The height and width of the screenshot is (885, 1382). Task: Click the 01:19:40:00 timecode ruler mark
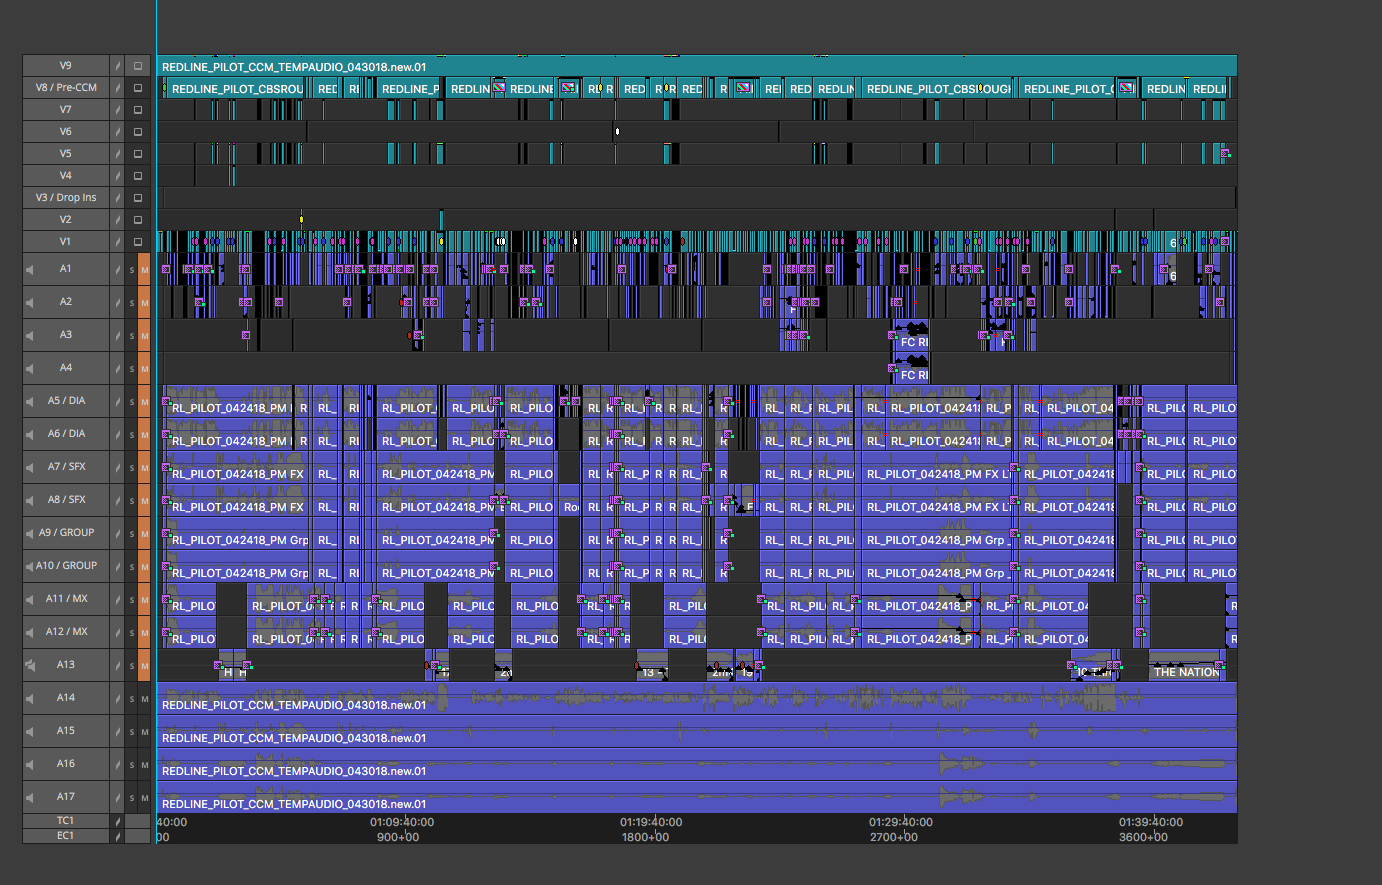click(651, 822)
